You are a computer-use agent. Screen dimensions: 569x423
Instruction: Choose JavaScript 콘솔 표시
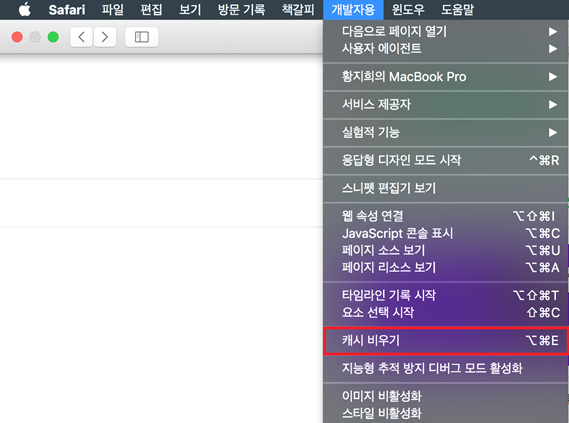[x=445, y=233]
